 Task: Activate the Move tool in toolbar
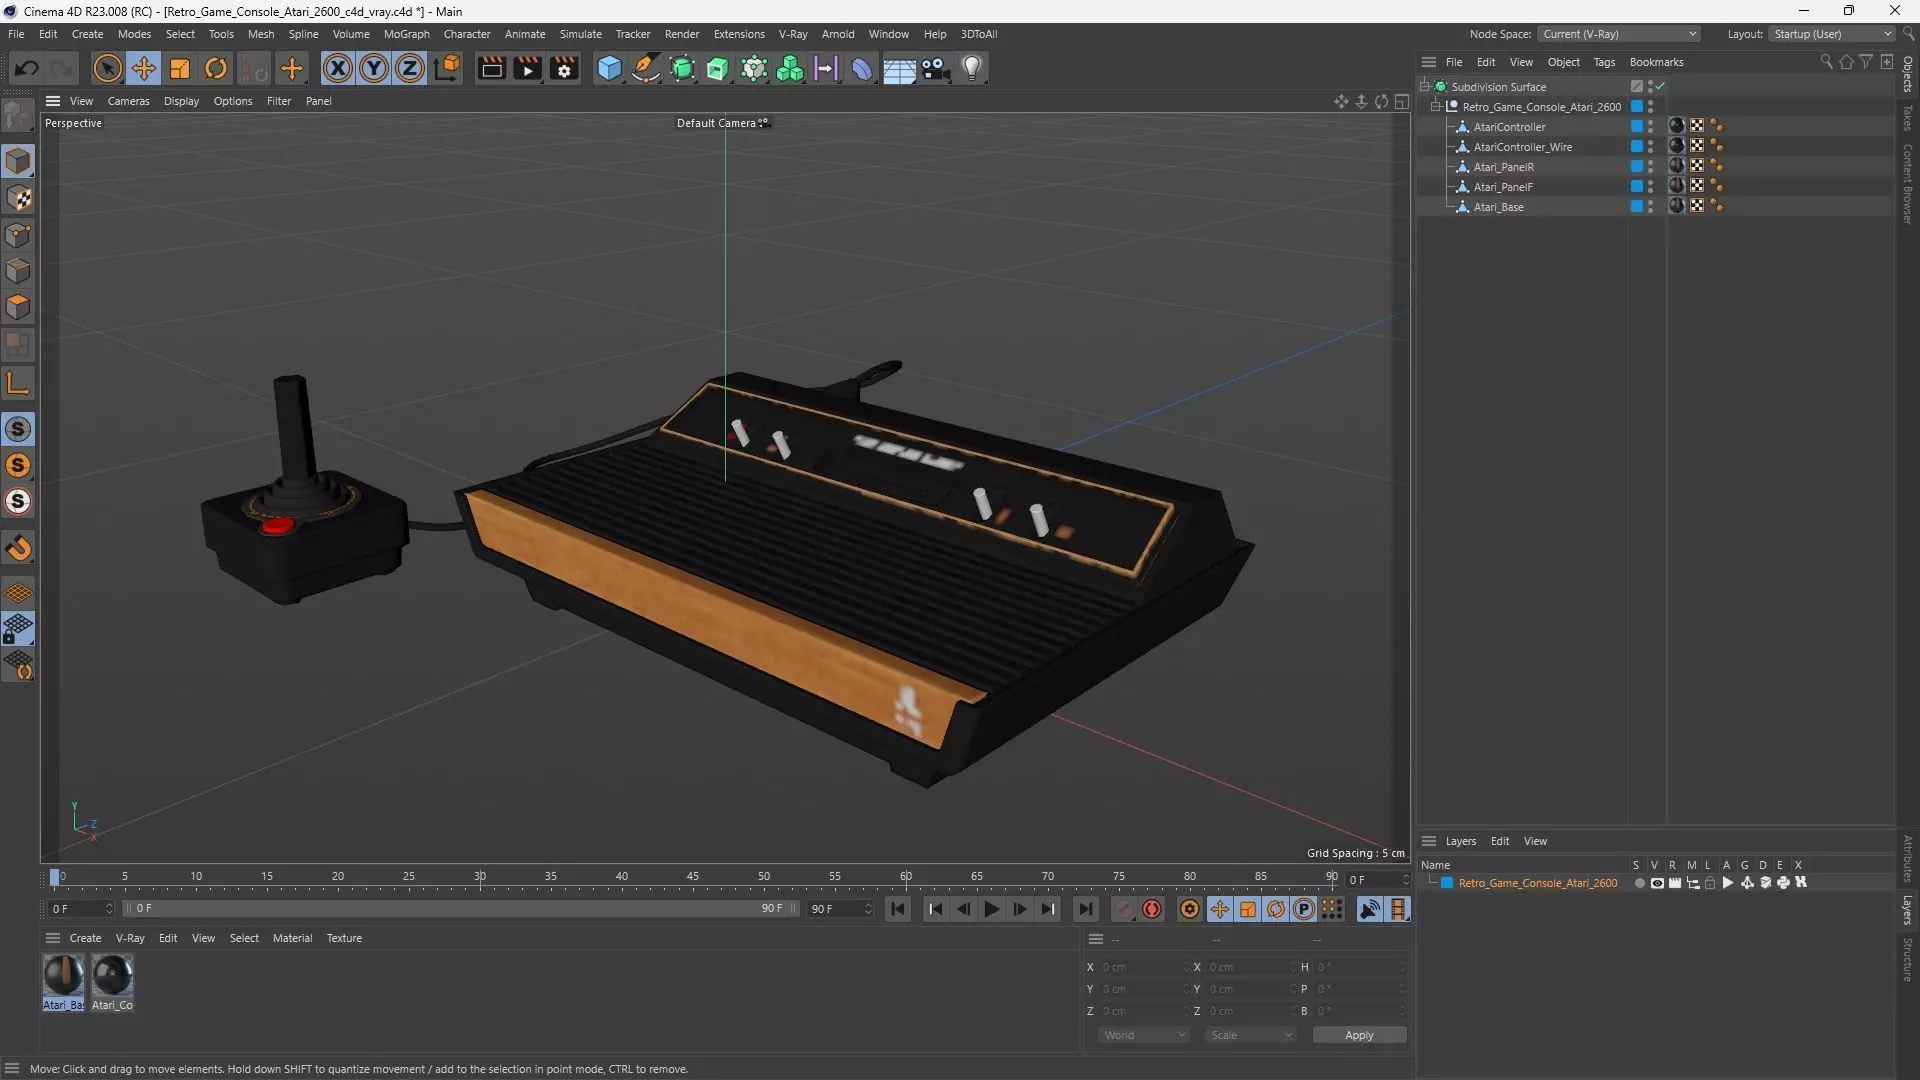coord(144,68)
